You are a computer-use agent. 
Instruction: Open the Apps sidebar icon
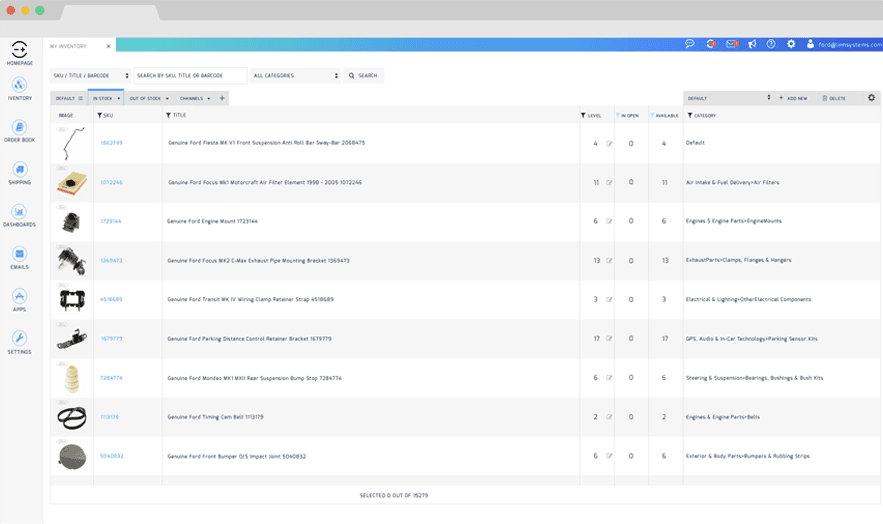pyautogui.click(x=19, y=297)
